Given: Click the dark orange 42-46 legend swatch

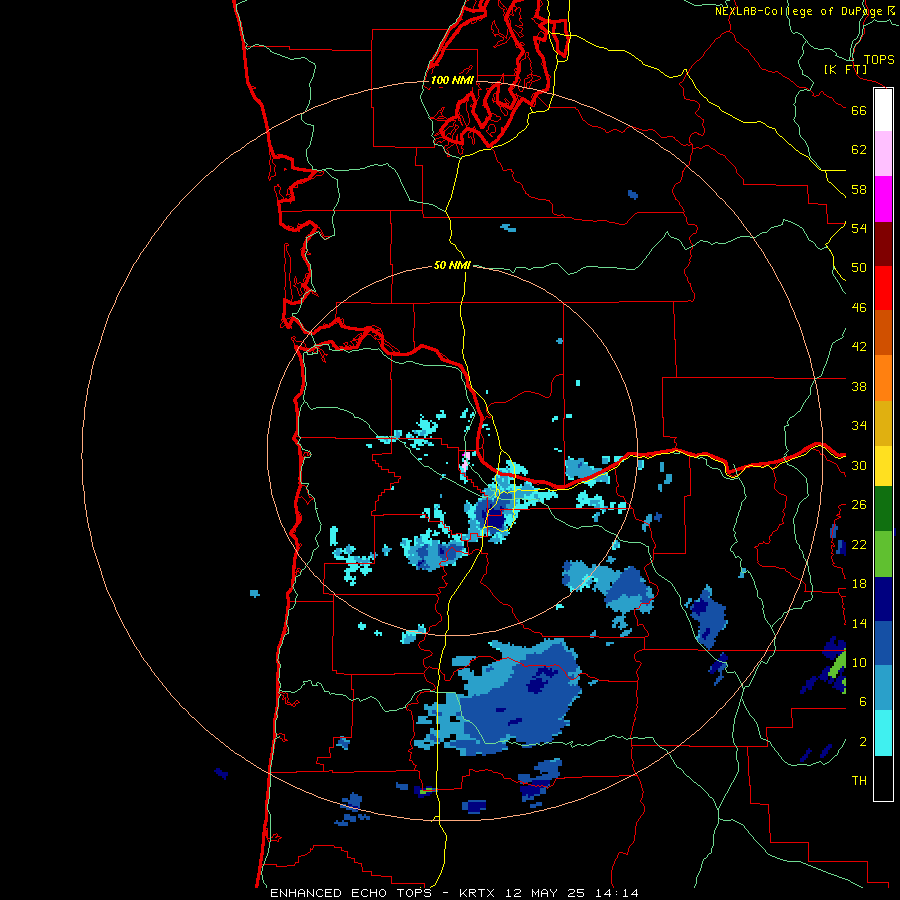Looking at the screenshot, I should [x=883, y=333].
